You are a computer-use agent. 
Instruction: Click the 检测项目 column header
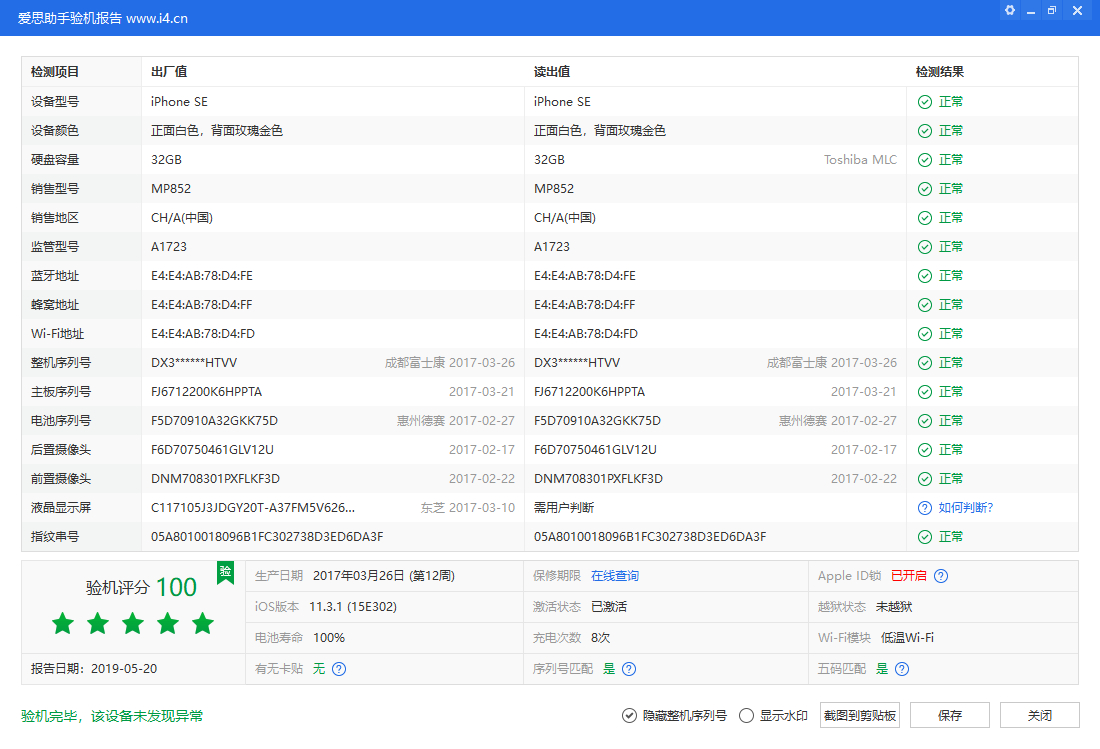pyautogui.click(x=55, y=72)
